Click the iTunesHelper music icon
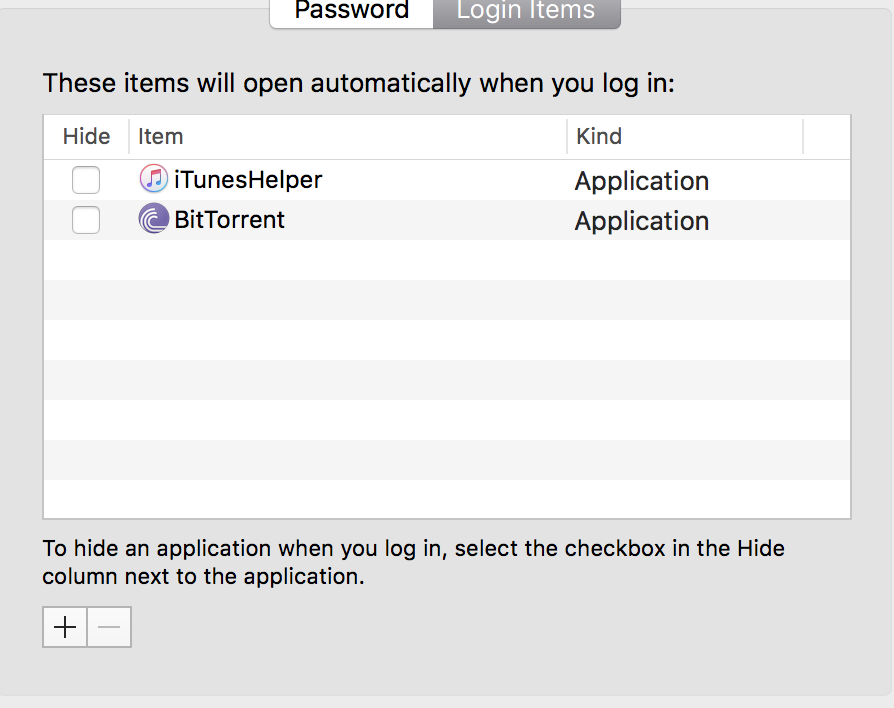 154,178
